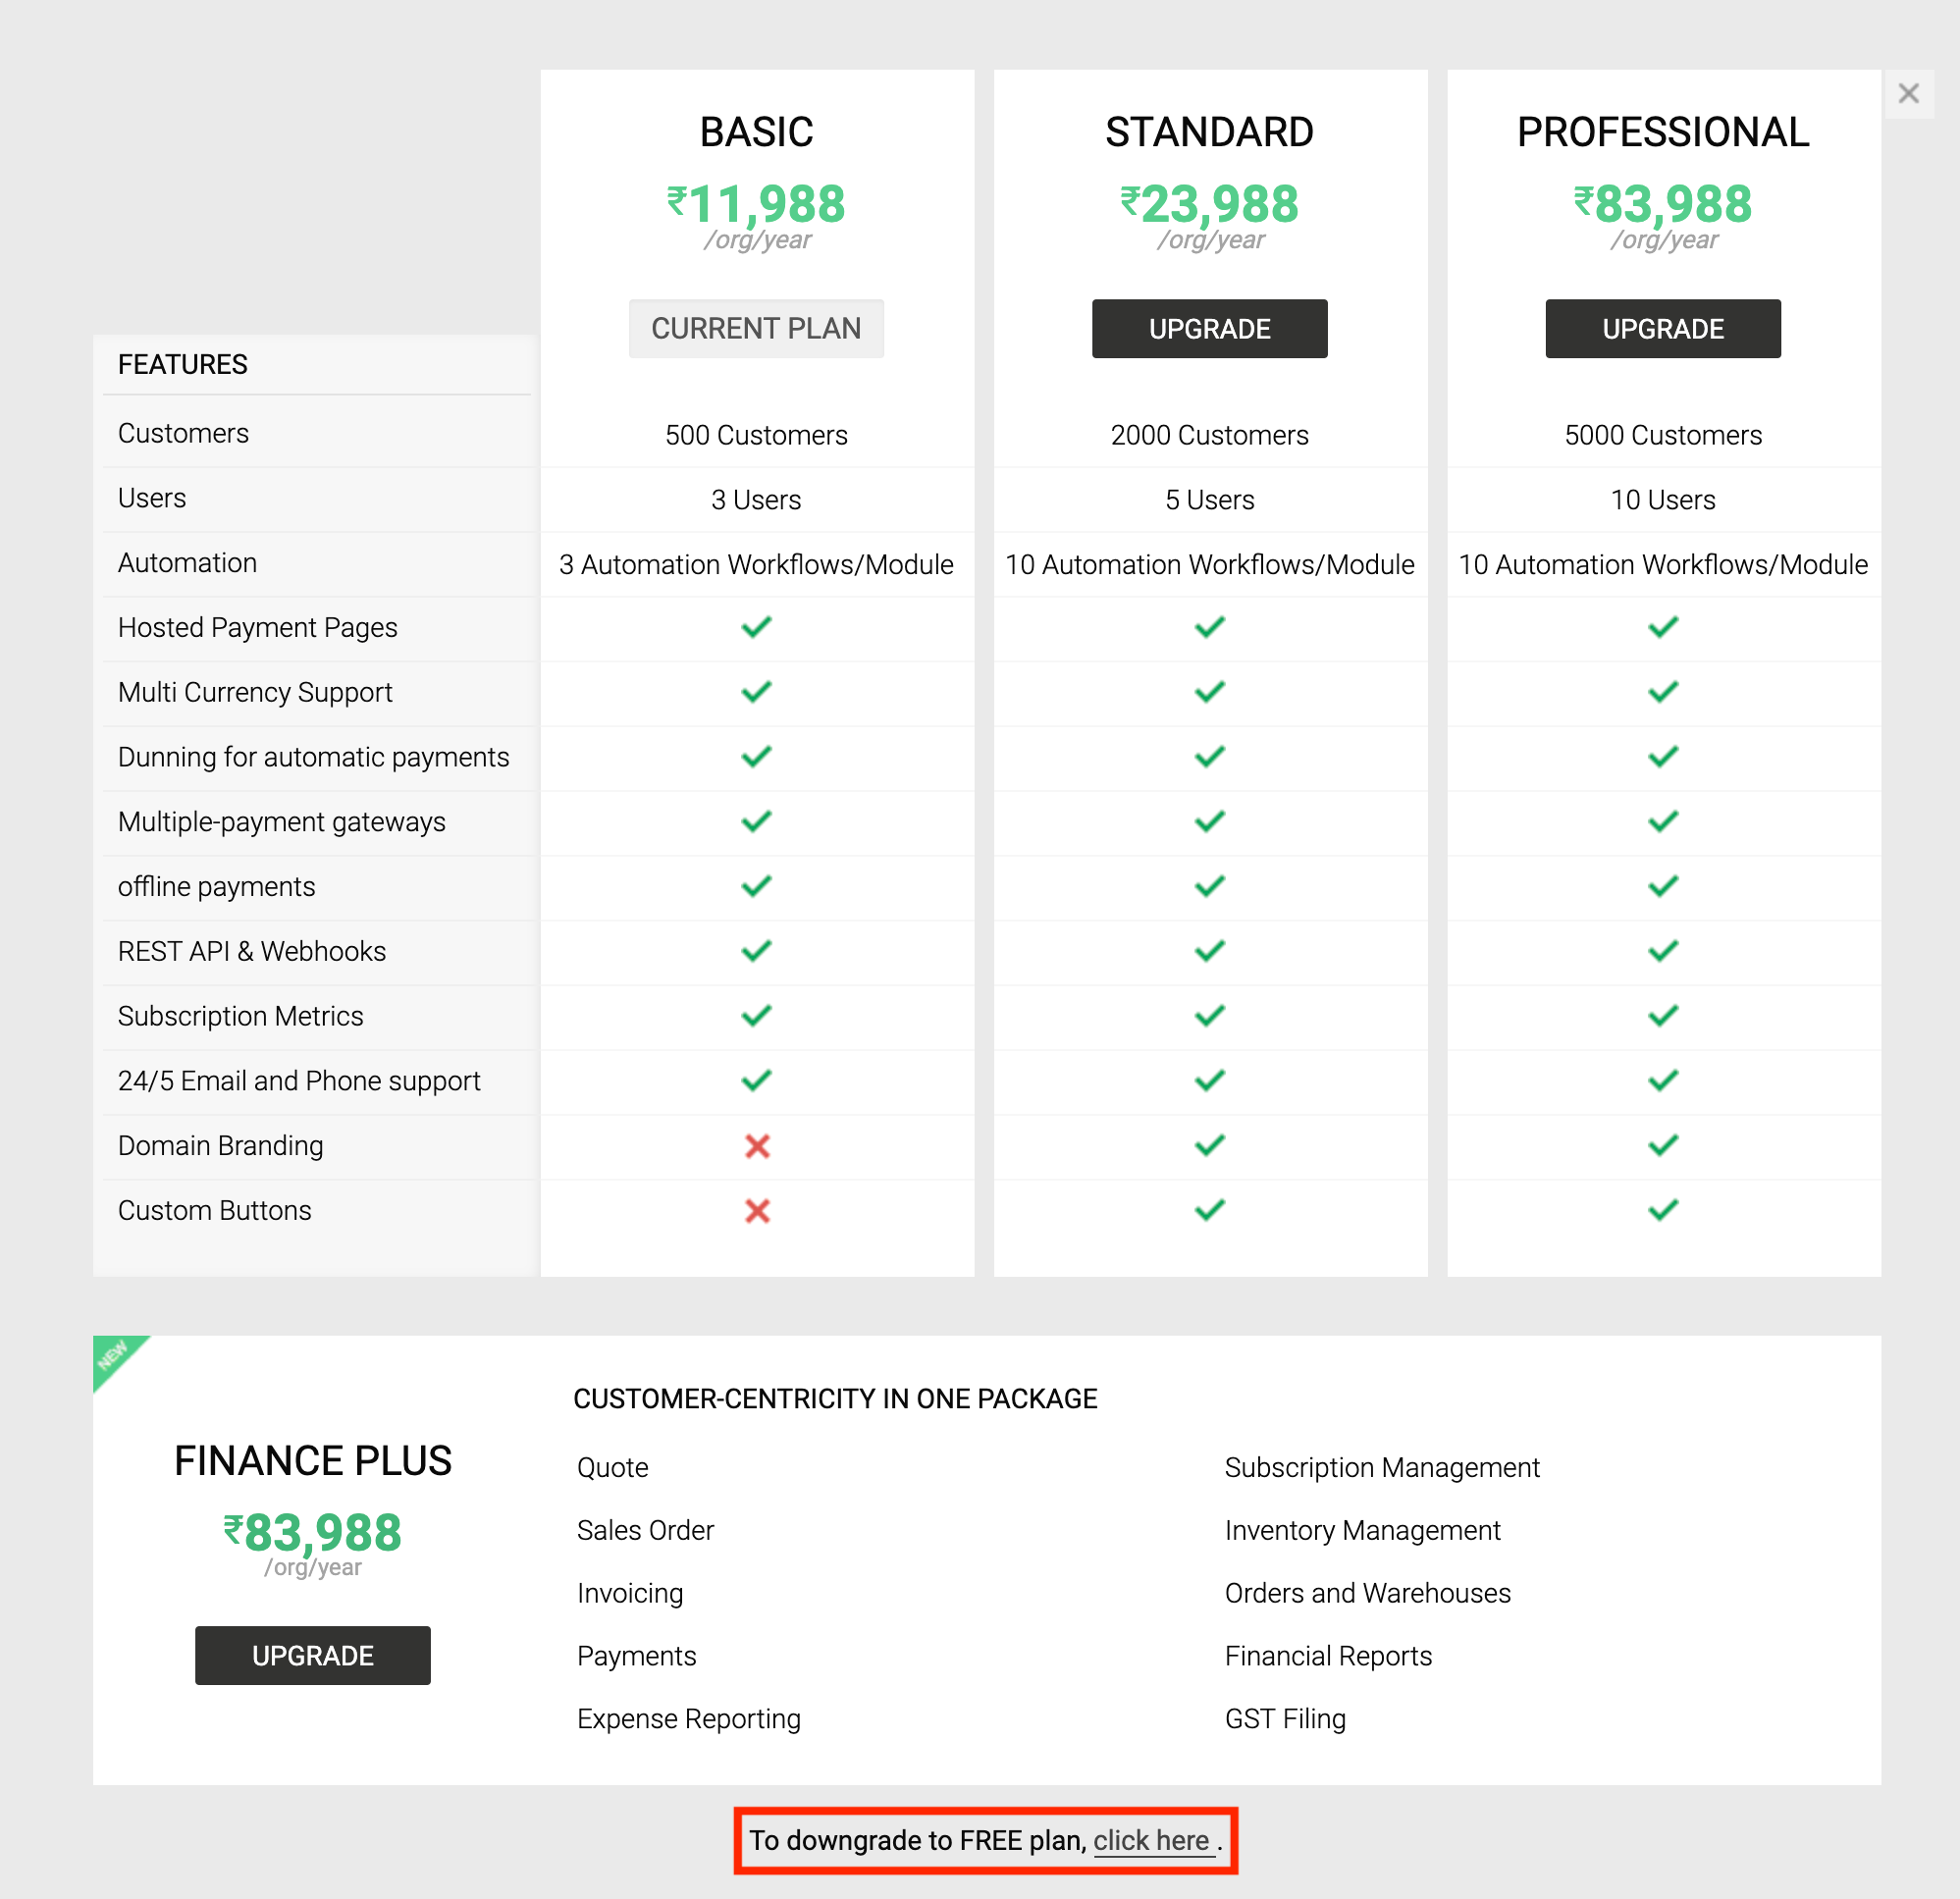Click the 'click here' downgrade link
Viewport: 1960px width, 1899px height.
pyautogui.click(x=1151, y=1840)
